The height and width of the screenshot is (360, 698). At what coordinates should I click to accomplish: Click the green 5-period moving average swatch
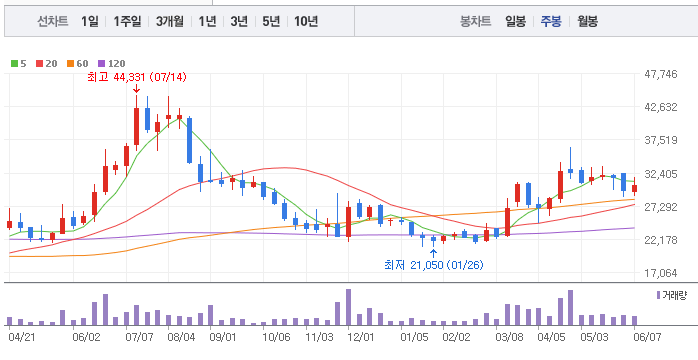coord(14,64)
